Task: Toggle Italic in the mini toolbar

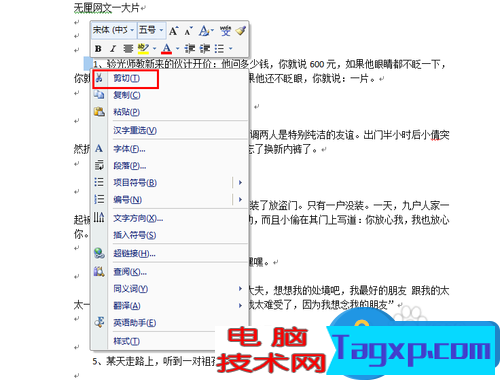Action: 113,49
